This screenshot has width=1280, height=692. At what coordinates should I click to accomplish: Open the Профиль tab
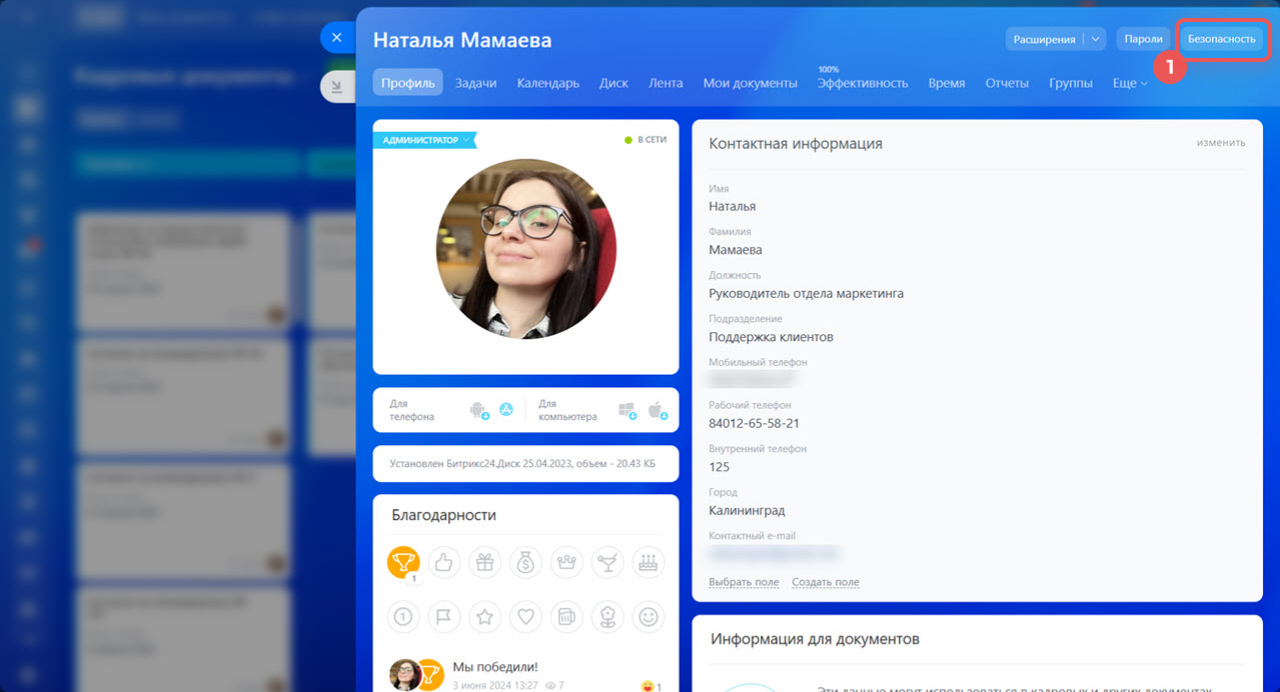[x=408, y=83]
